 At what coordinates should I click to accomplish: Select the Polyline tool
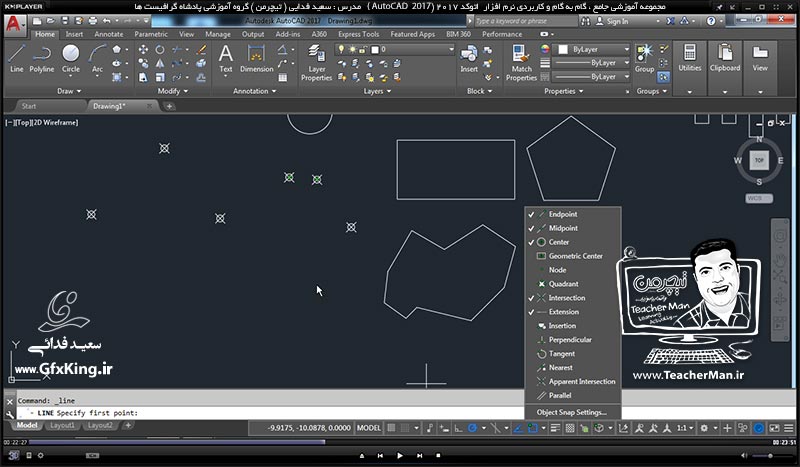pos(41,58)
